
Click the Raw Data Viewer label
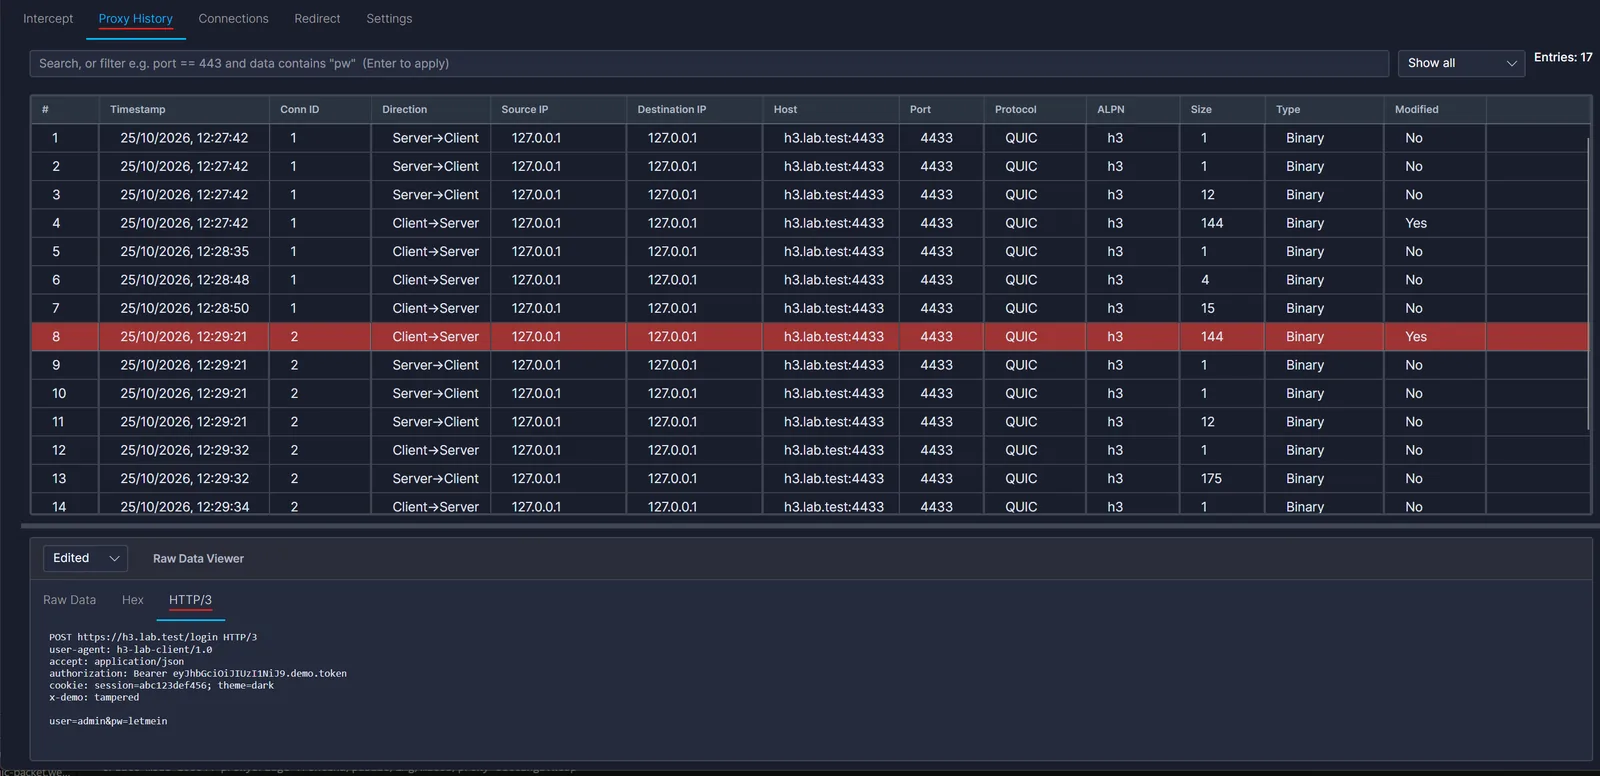click(x=198, y=559)
